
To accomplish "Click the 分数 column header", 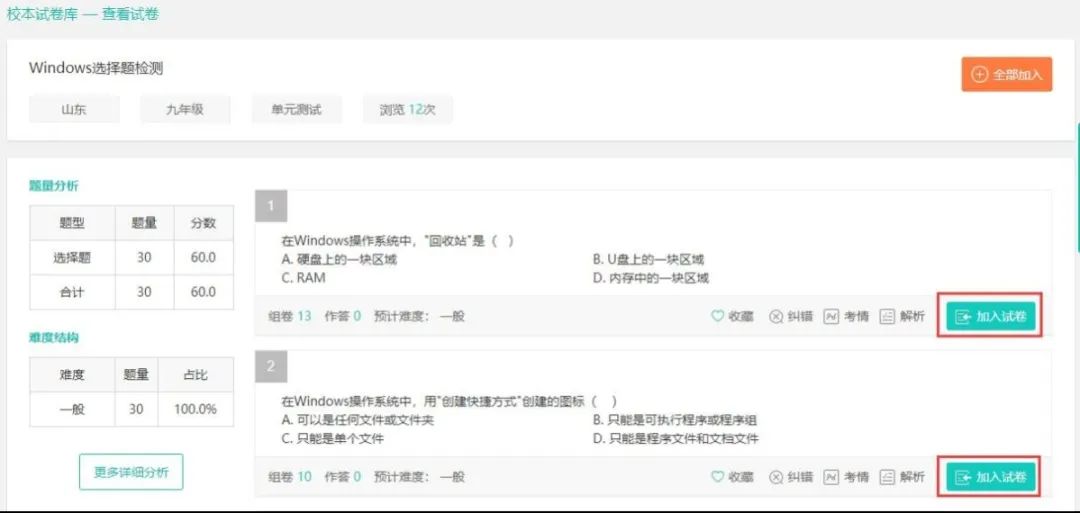I will (x=203, y=223).
